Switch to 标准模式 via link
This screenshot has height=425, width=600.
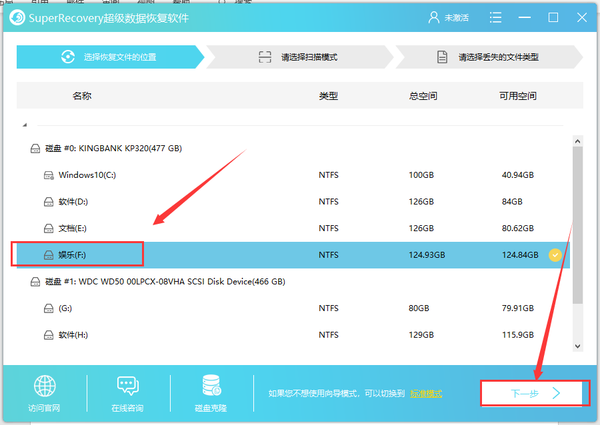tap(426, 394)
